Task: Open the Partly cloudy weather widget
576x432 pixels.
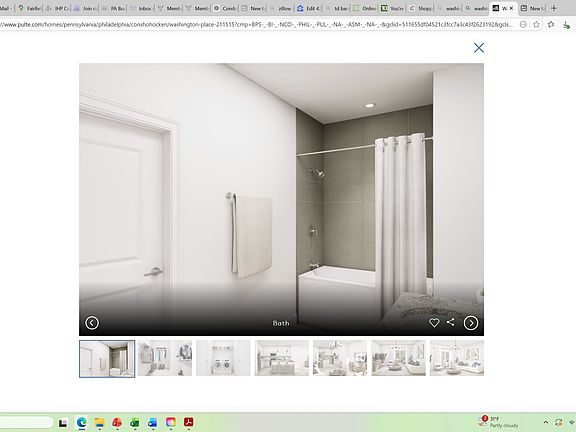Action: pyautogui.click(x=498, y=422)
